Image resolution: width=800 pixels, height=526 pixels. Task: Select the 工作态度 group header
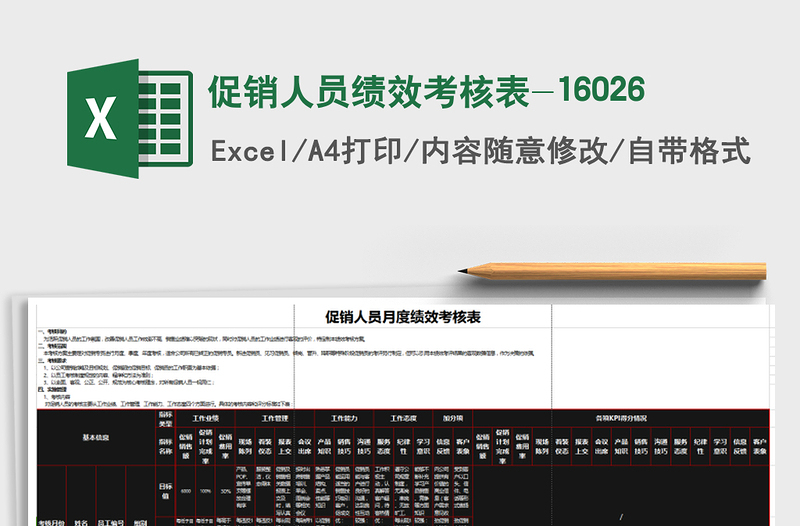click(404, 418)
